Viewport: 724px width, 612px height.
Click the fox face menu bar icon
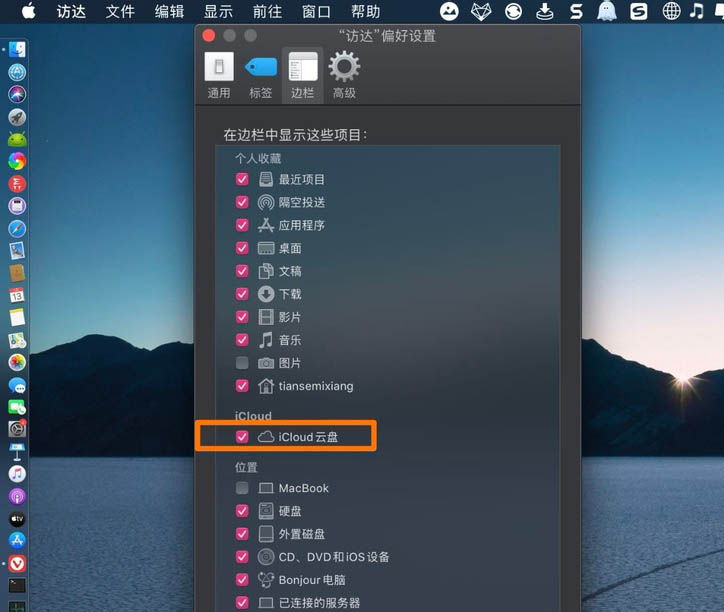tap(481, 11)
